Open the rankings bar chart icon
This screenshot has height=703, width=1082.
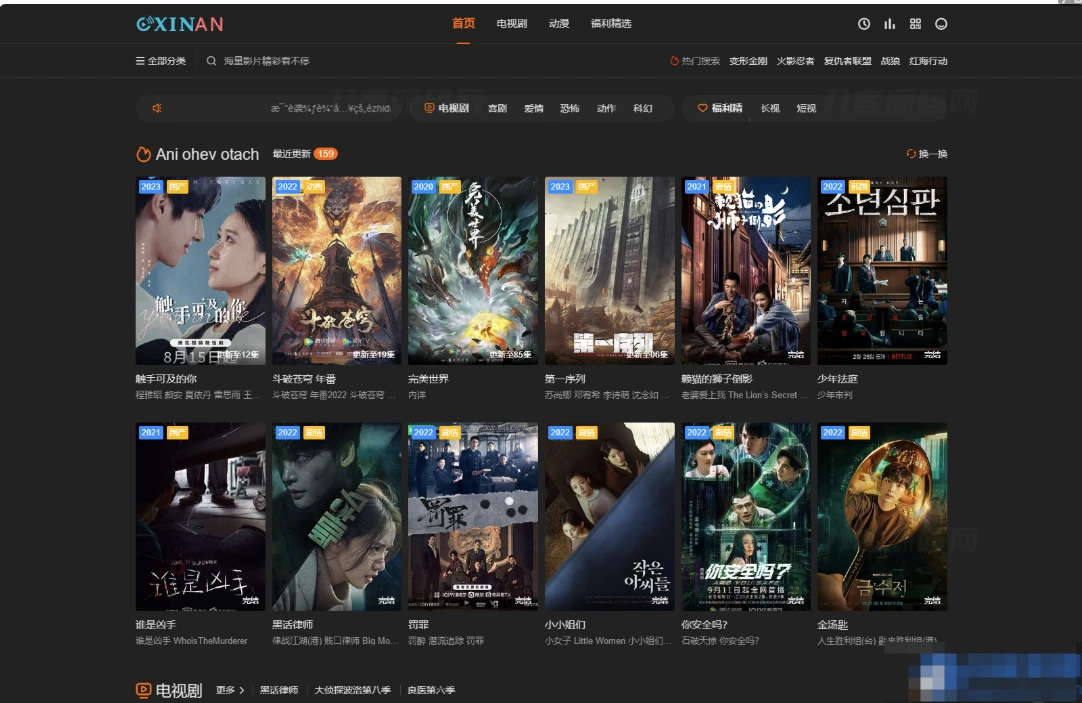(889, 24)
